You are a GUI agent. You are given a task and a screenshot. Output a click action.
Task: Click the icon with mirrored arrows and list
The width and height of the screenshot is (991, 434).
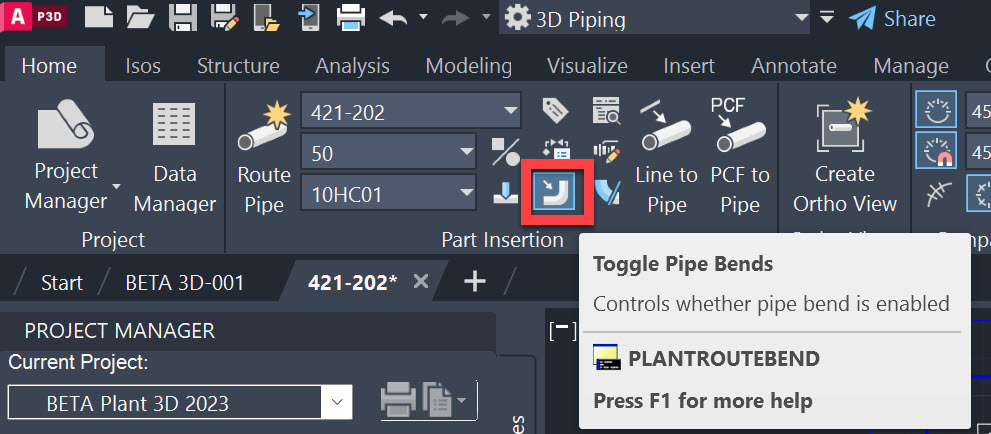(556, 150)
